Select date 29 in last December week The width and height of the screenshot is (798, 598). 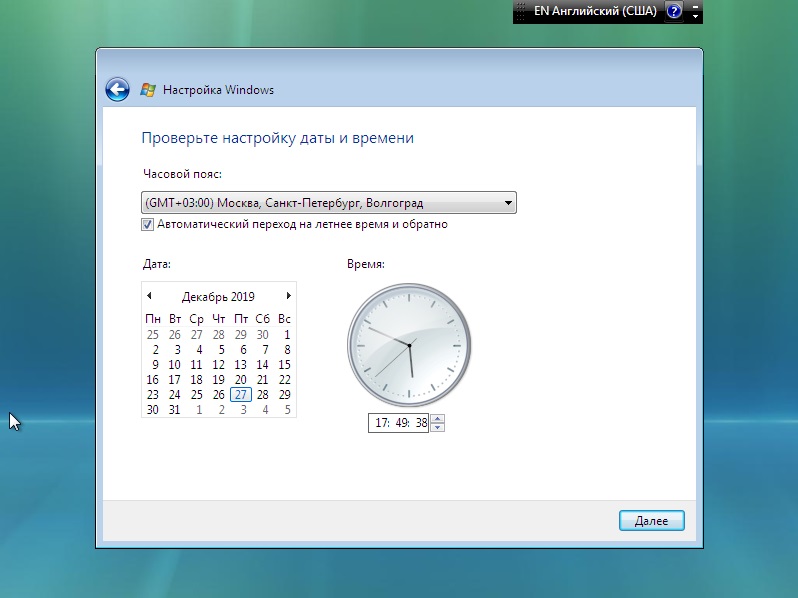coord(284,394)
